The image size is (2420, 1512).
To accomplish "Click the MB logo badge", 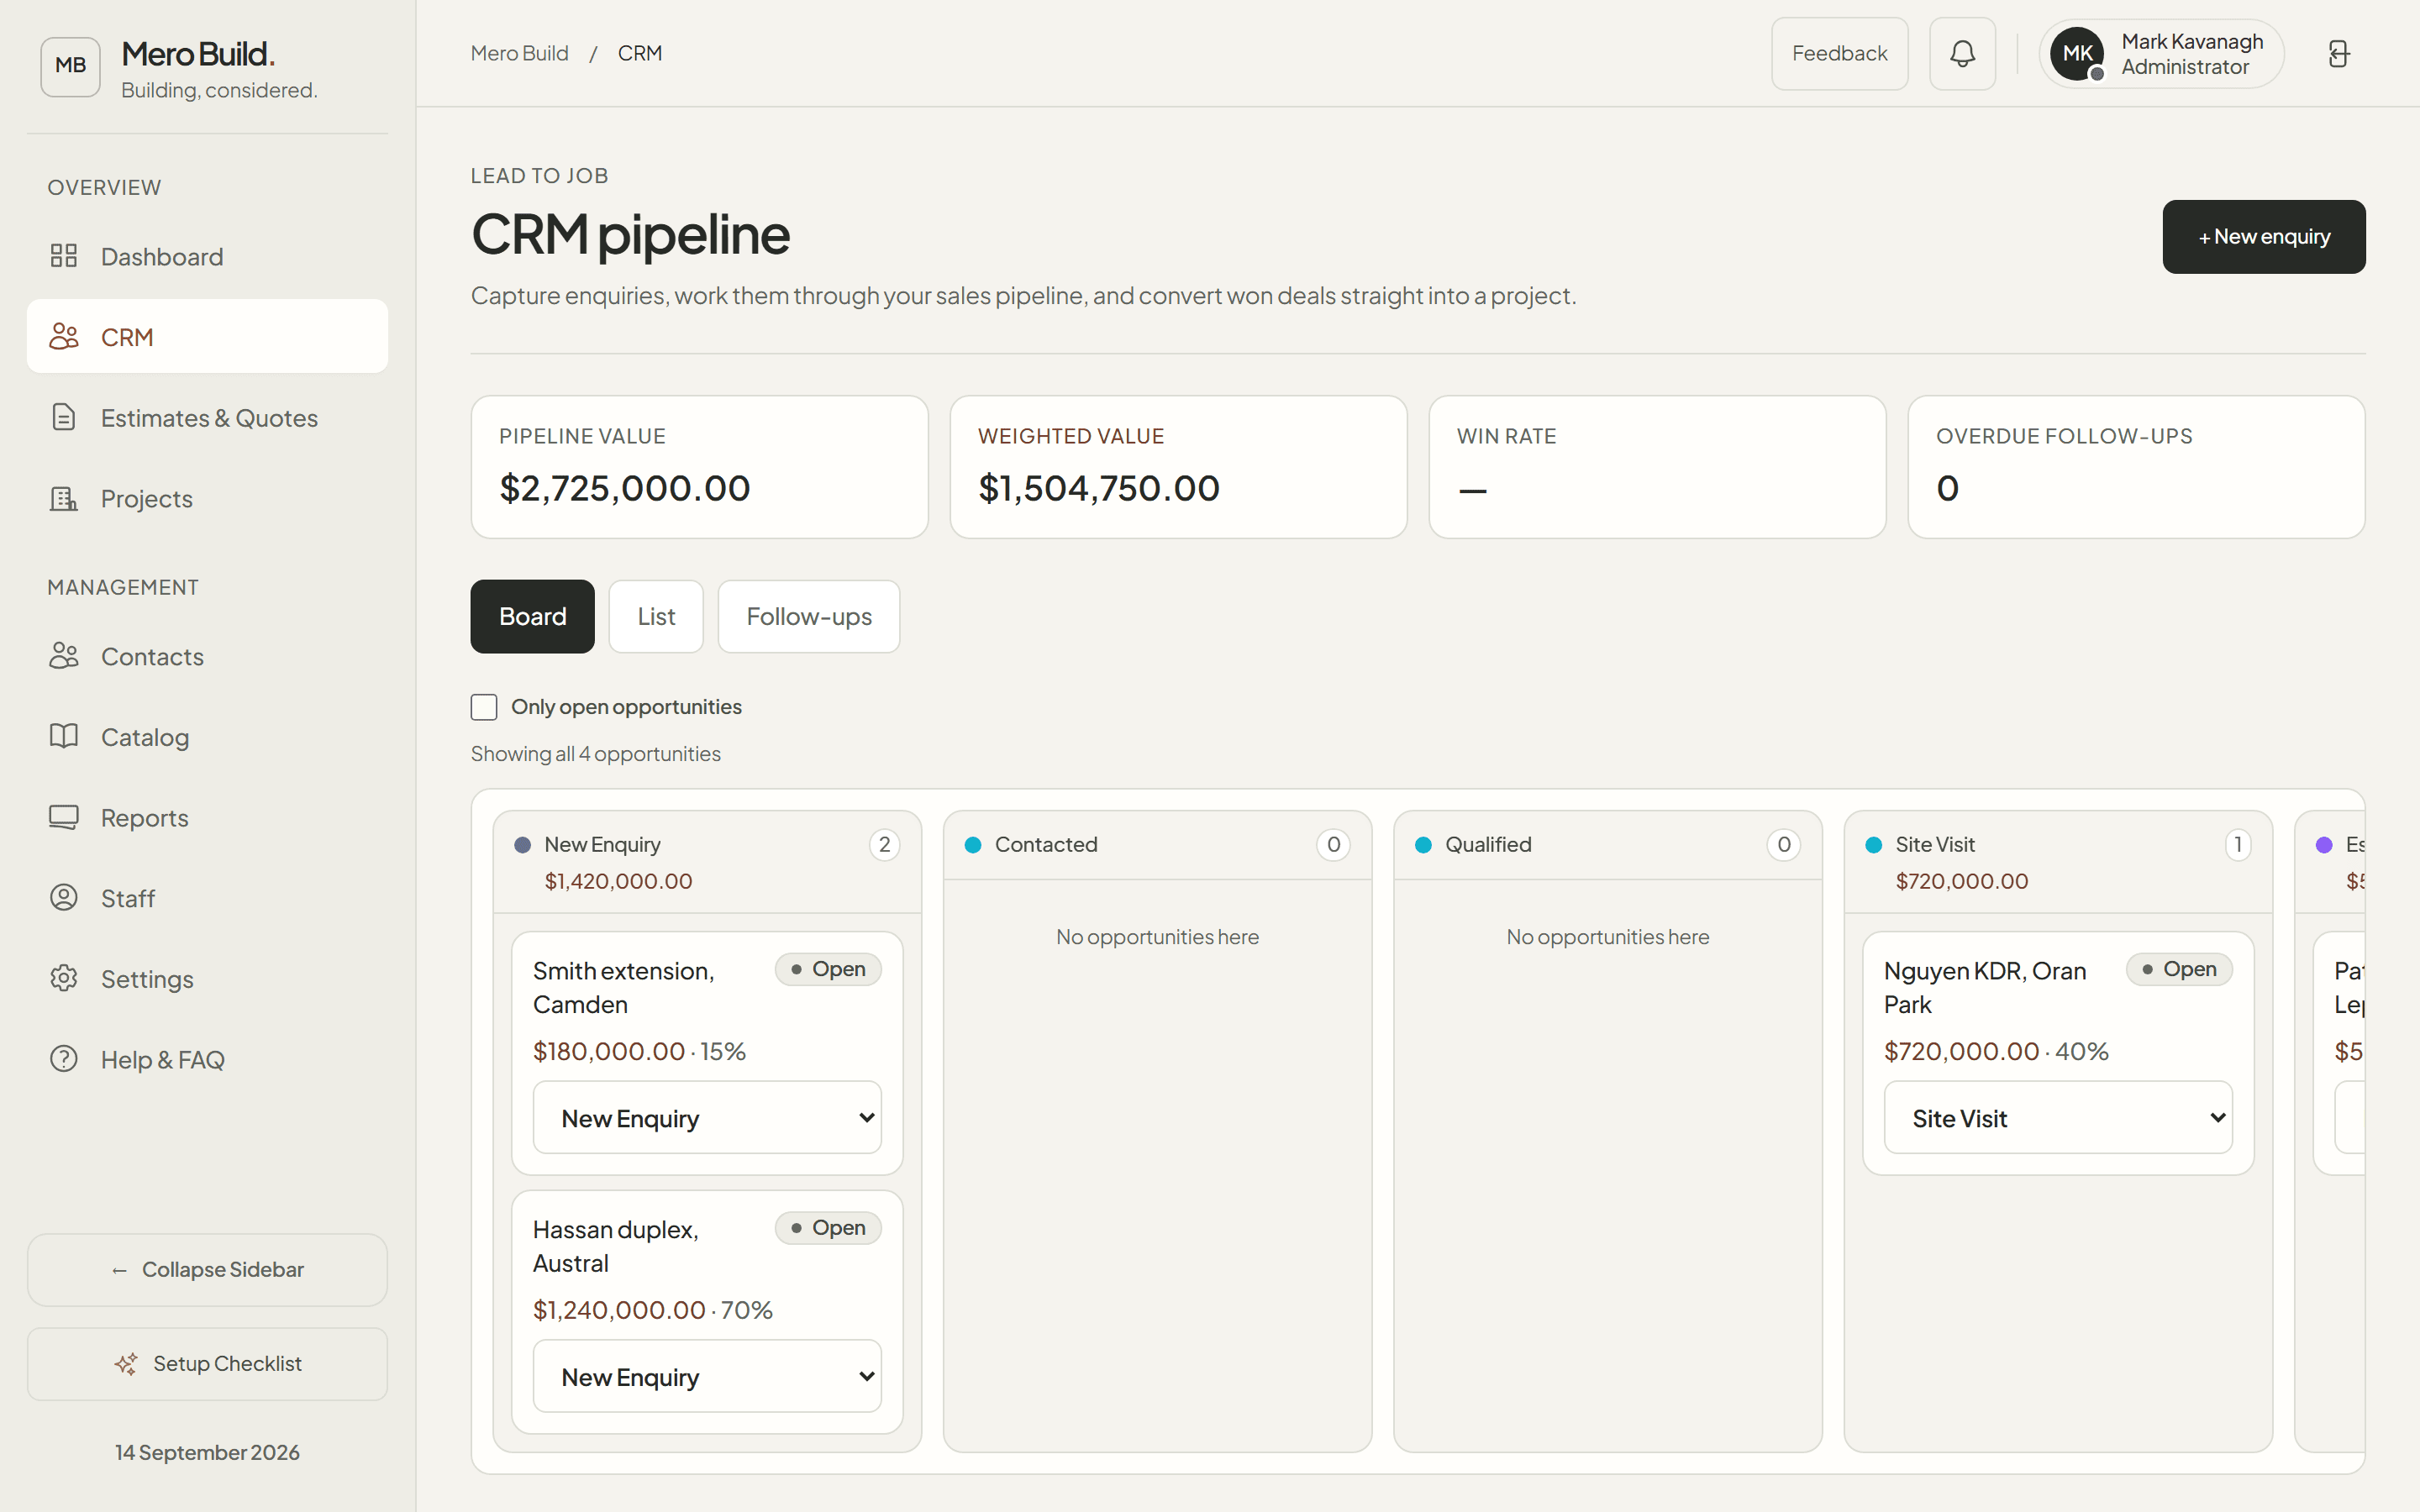I will pos(70,66).
